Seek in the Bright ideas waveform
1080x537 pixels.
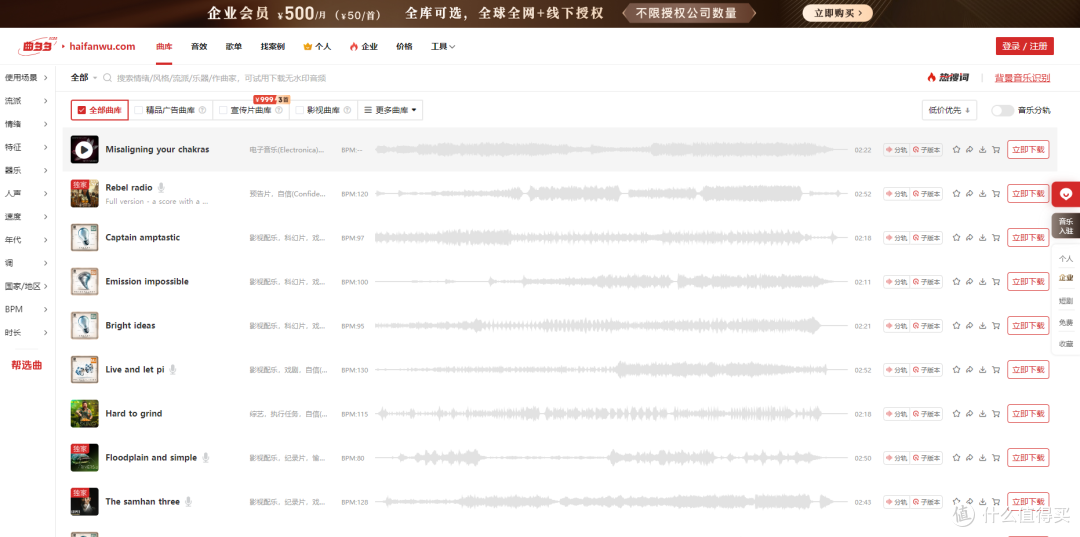(x=612, y=326)
